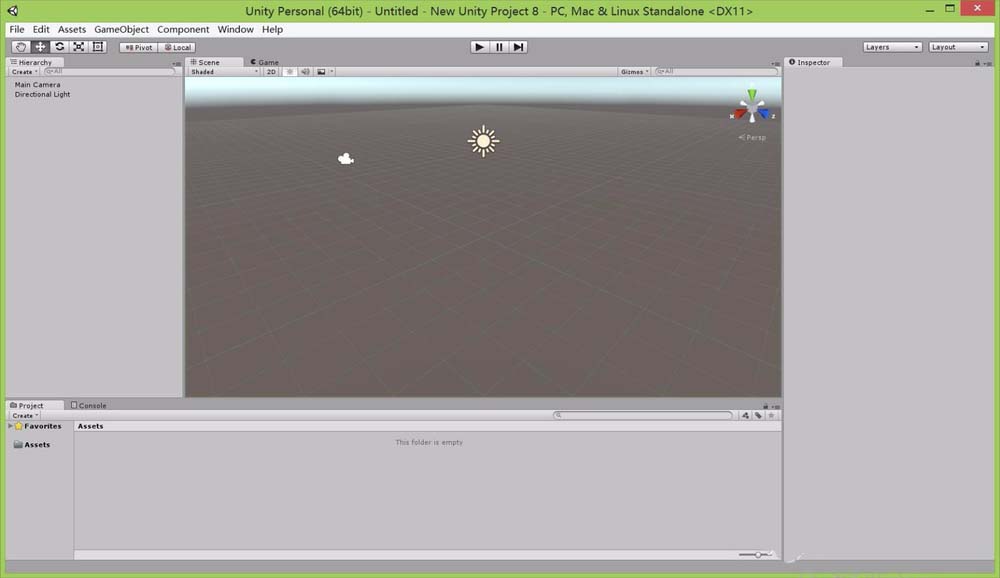Switch to the Game tab
The height and width of the screenshot is (578, 1000).
(264, 62)
